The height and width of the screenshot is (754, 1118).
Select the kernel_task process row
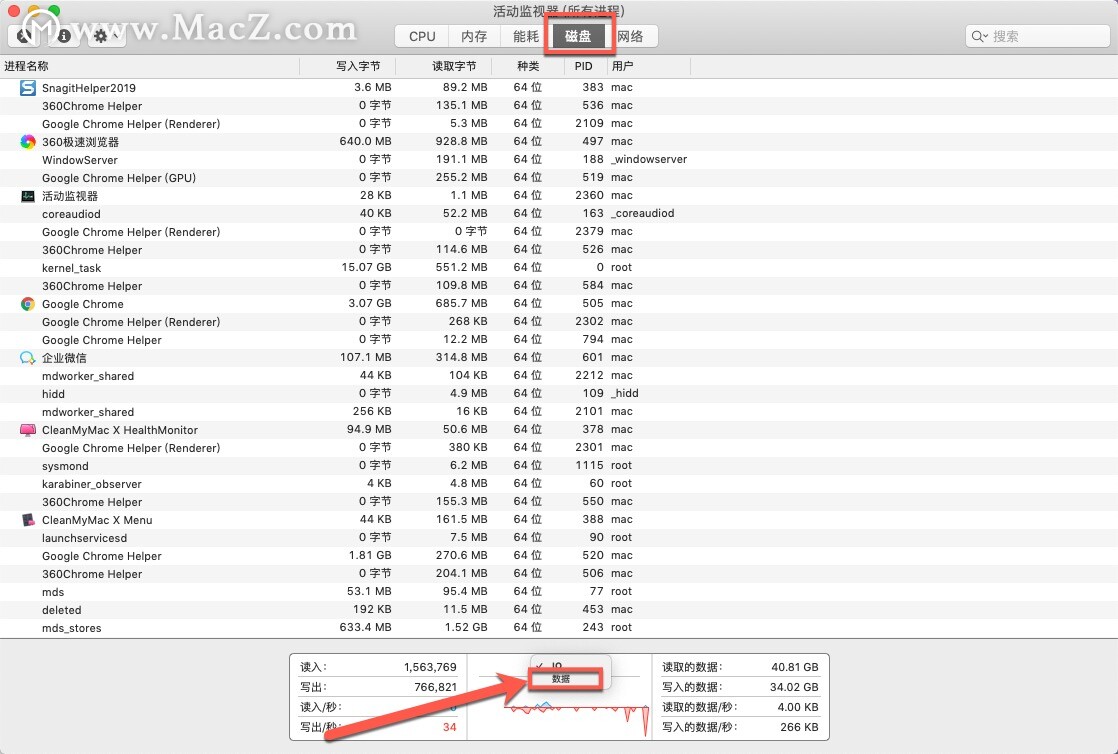pos(559,268)
